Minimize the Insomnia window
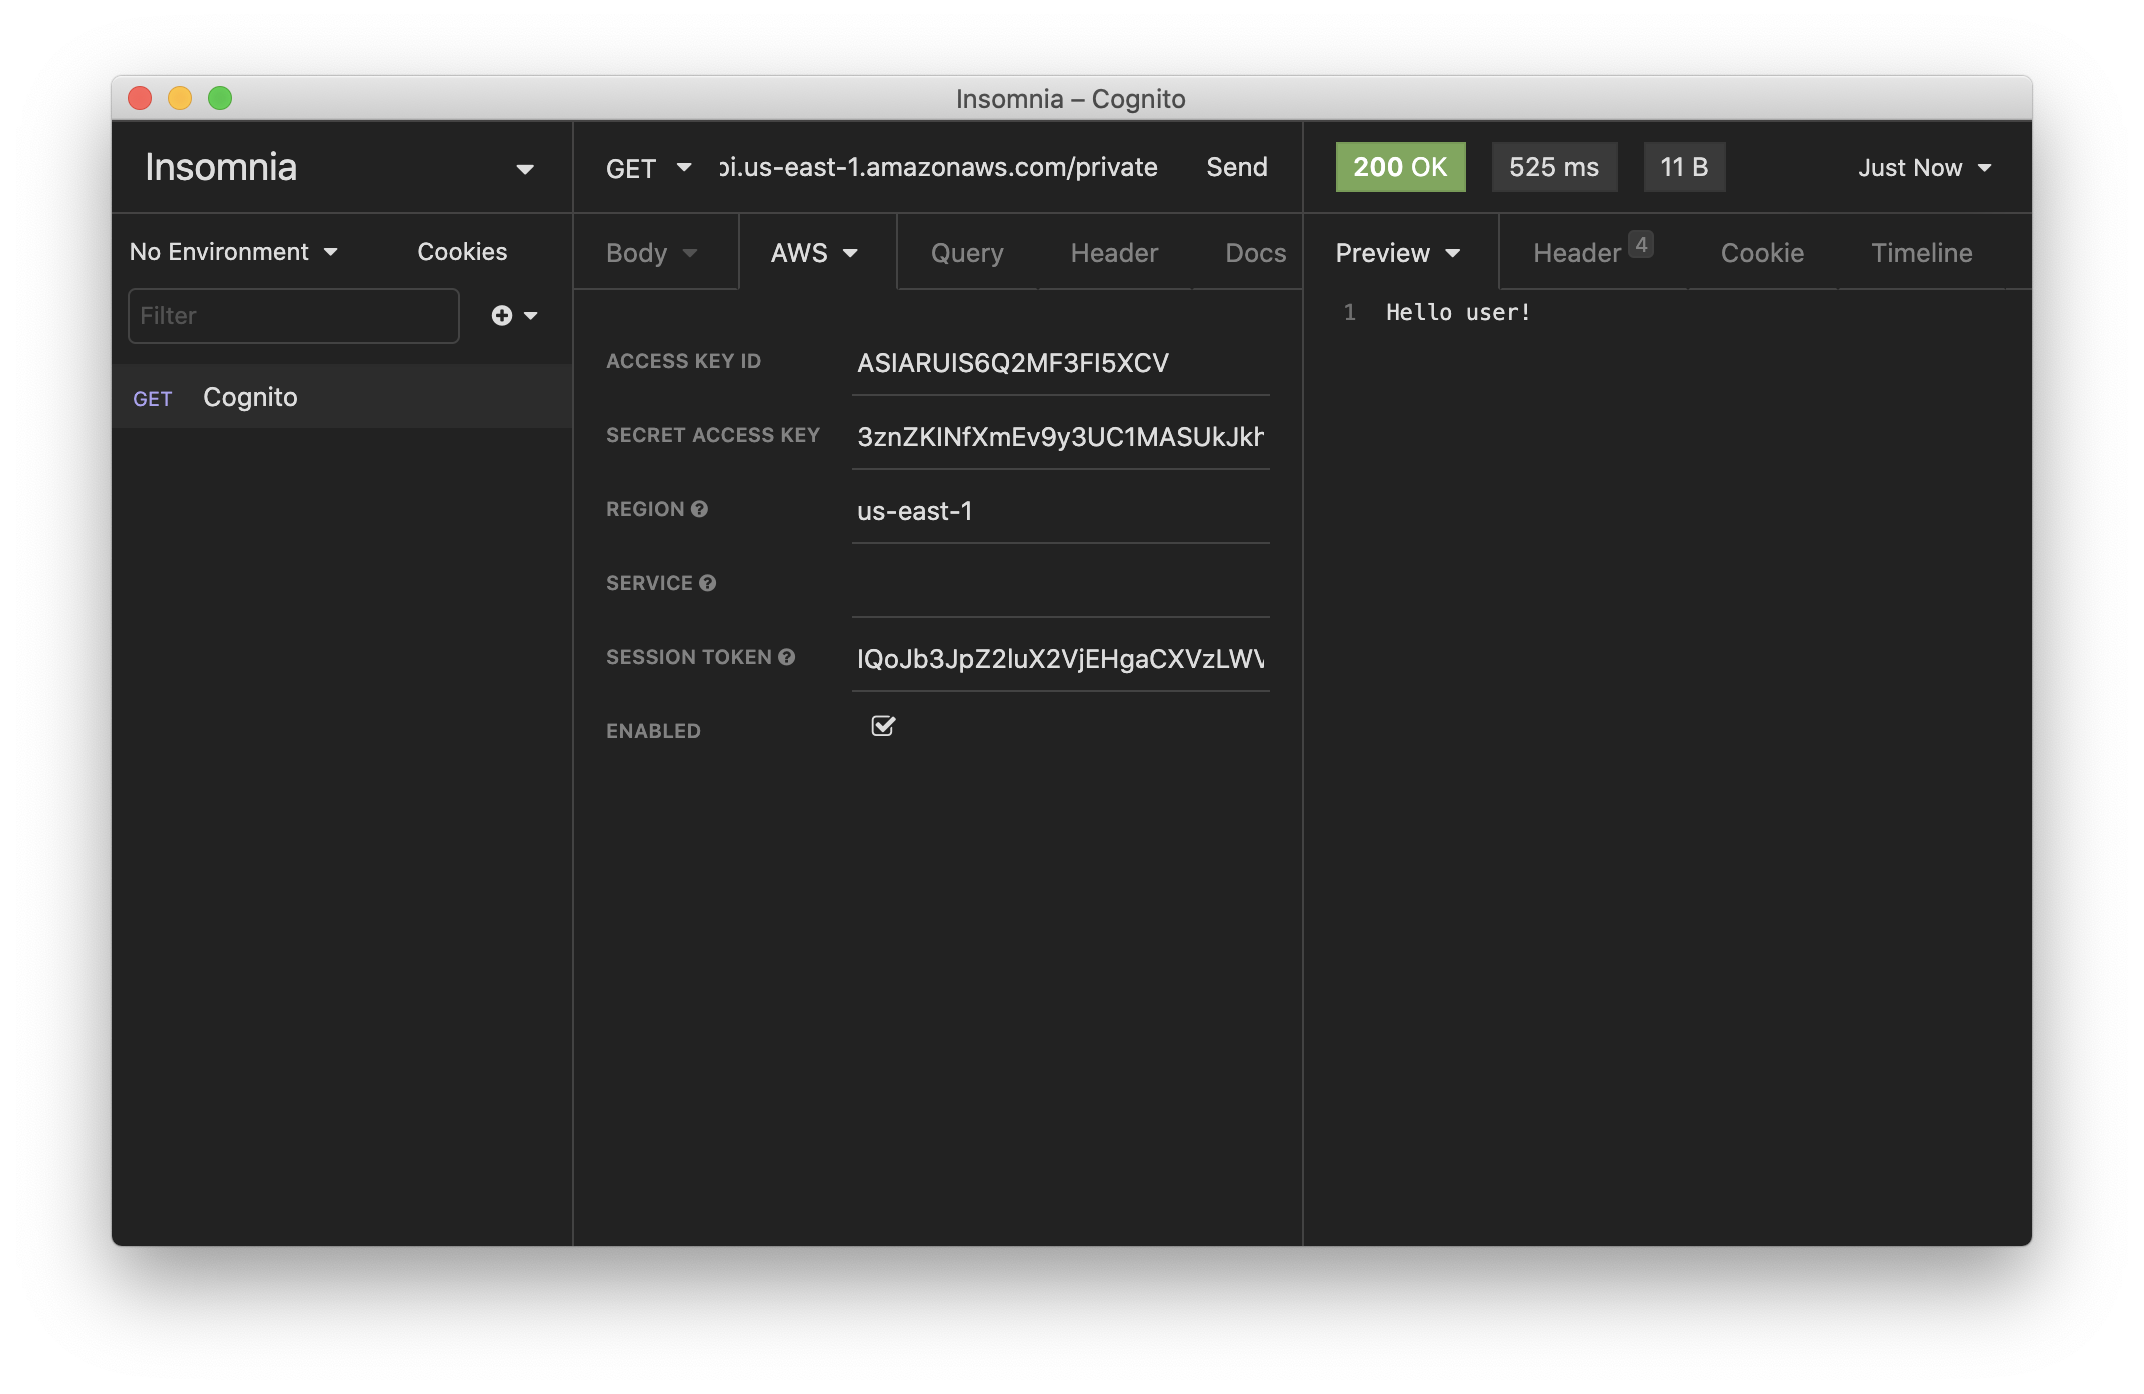 (180, 98)
